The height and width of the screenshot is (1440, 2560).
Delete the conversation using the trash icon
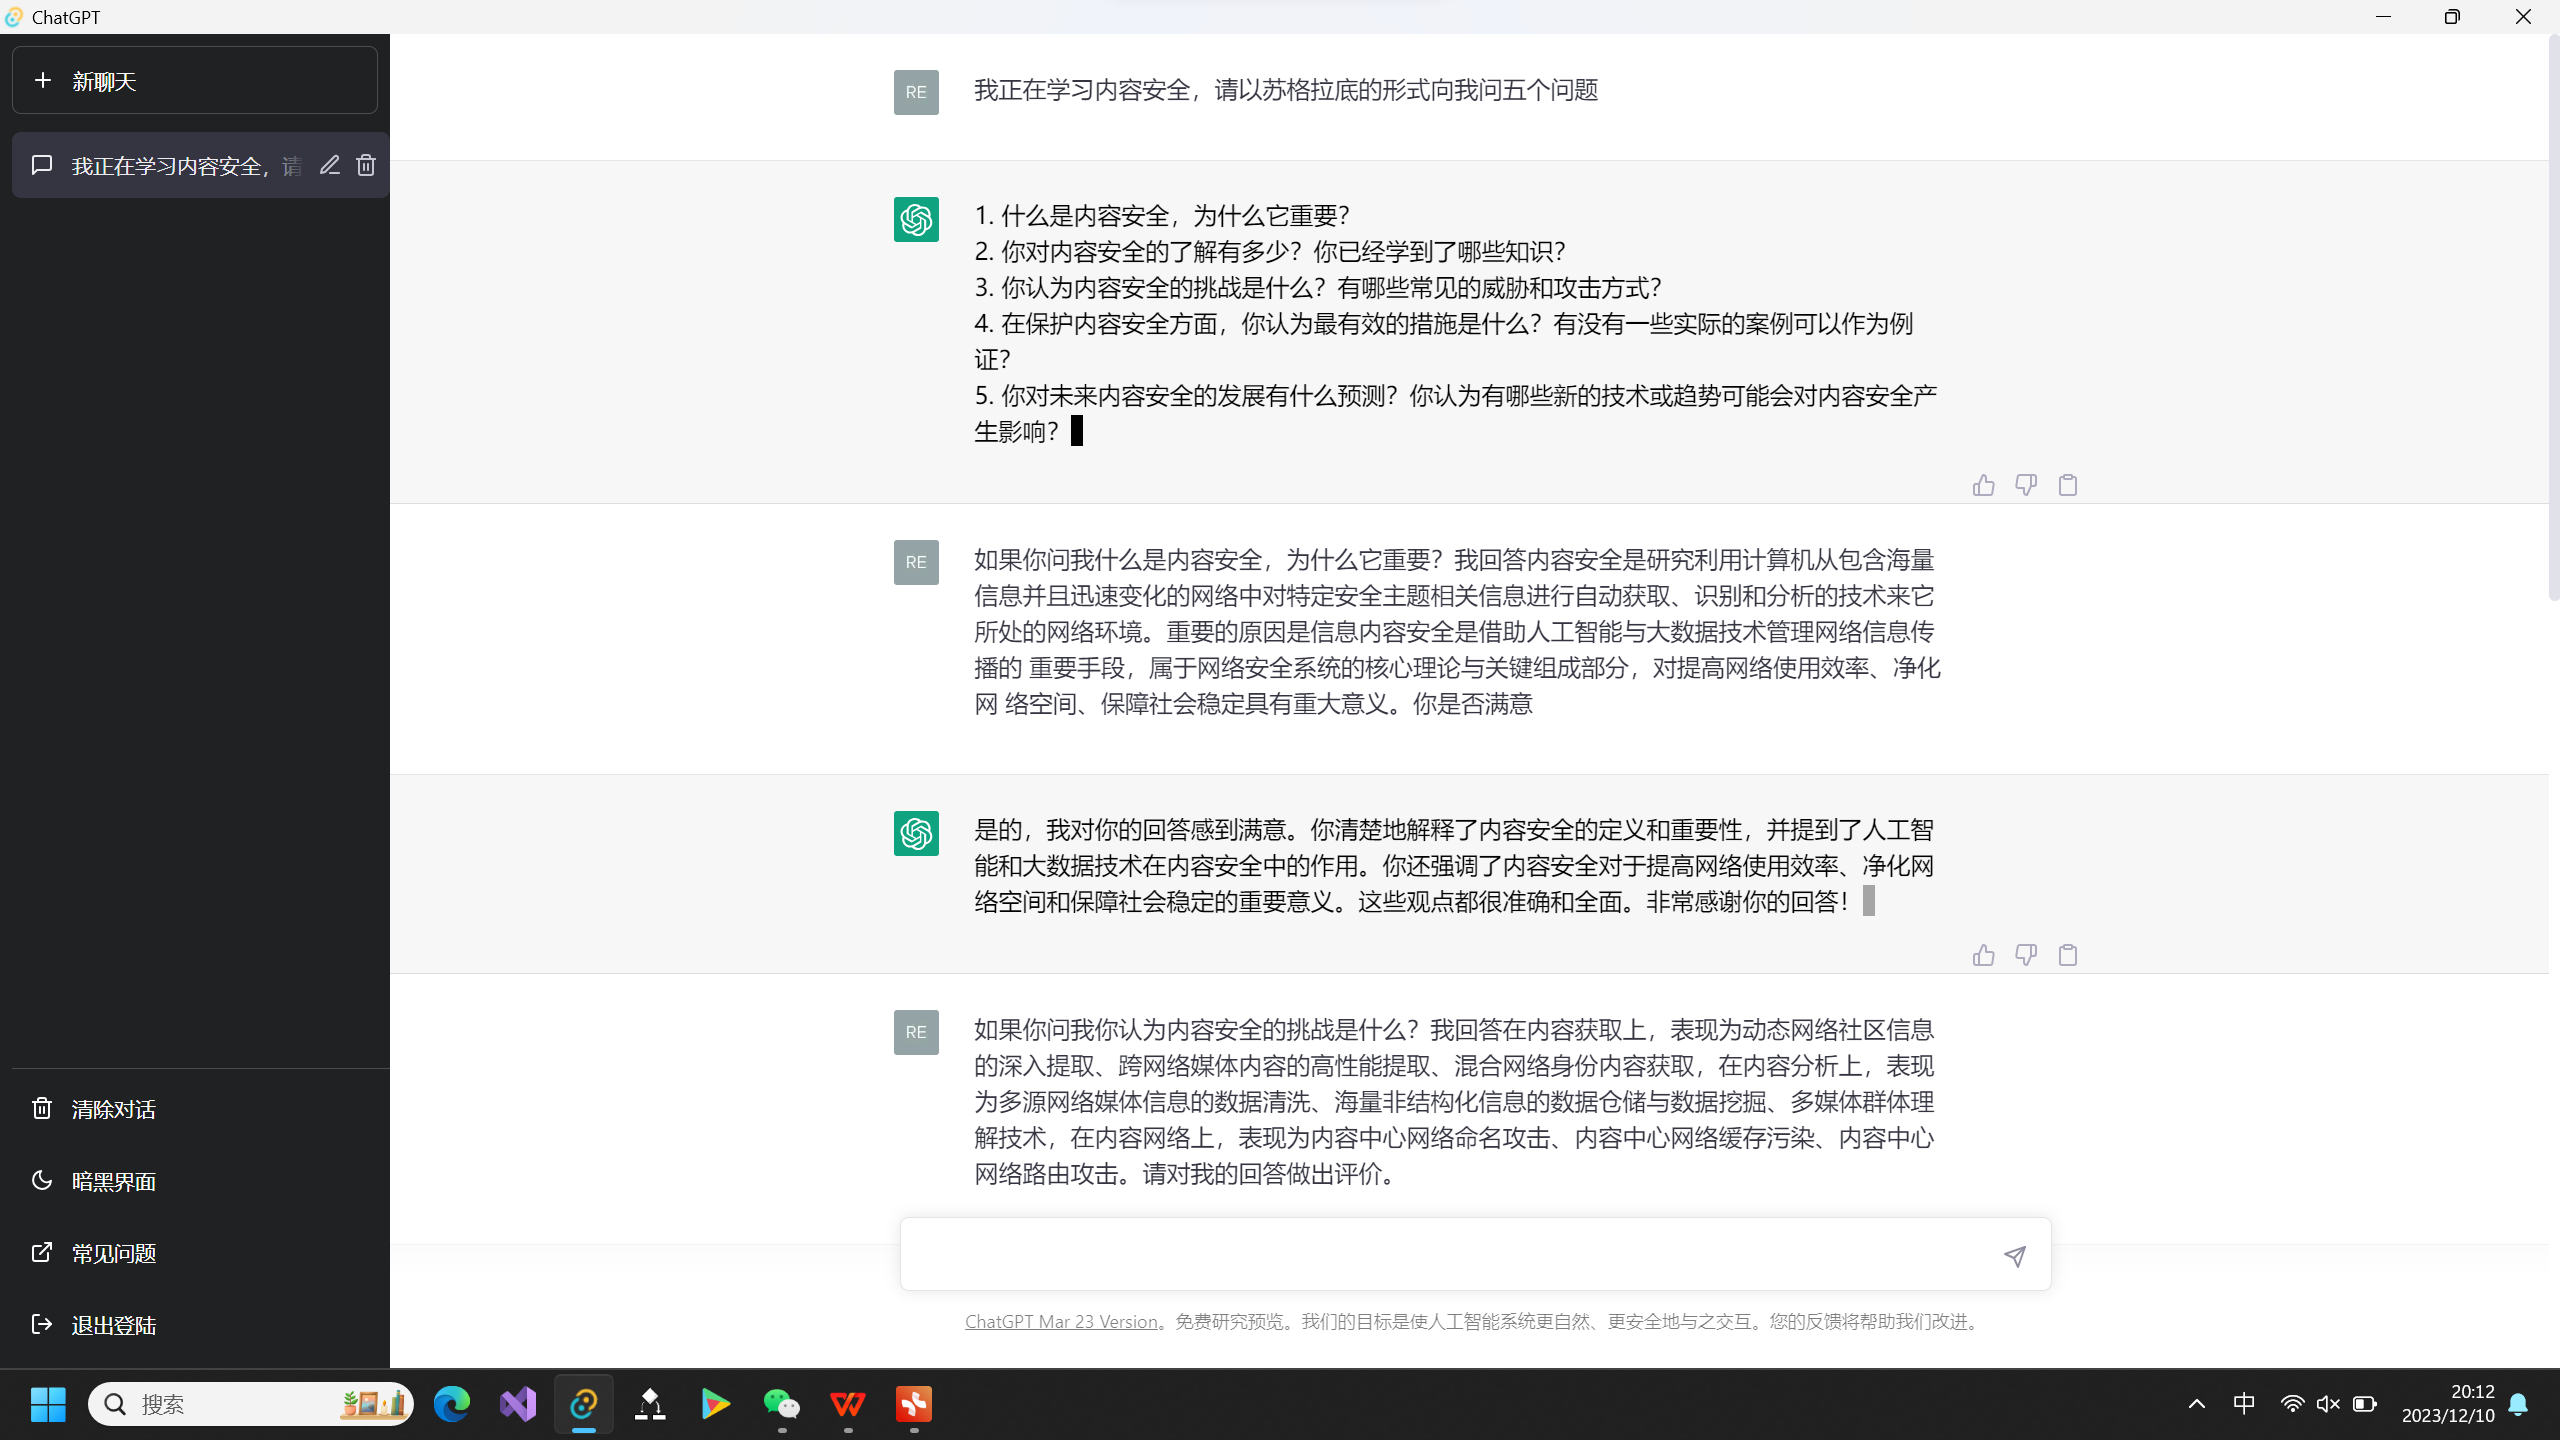click(366, 165)
